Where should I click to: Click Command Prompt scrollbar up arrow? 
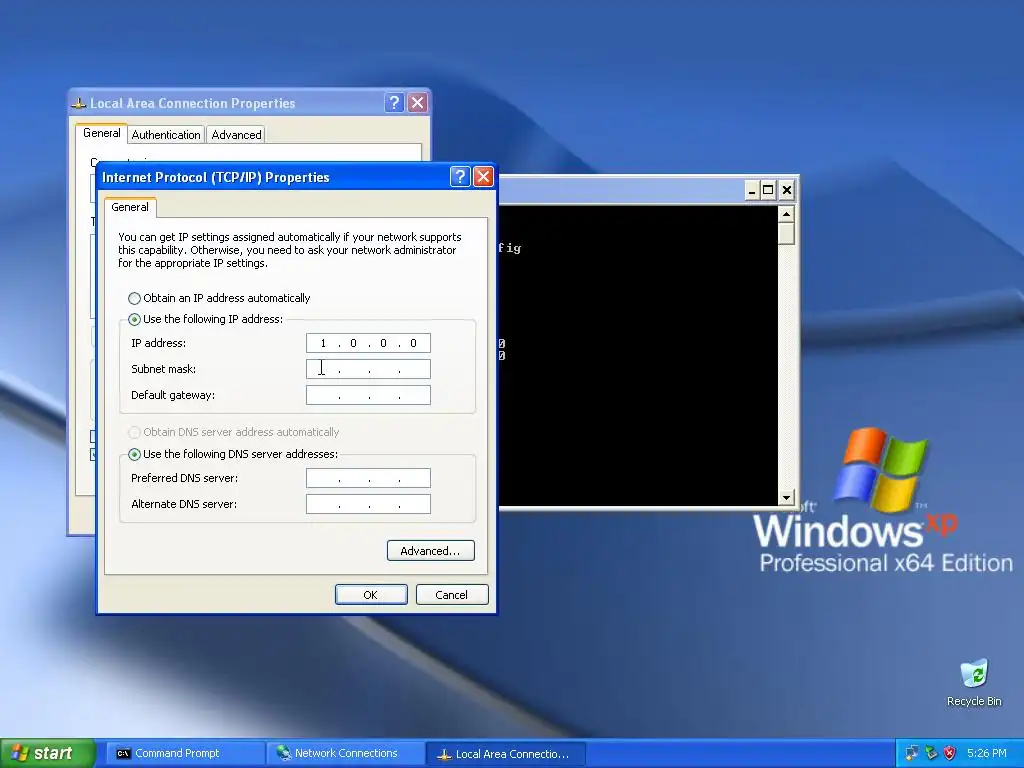click(786, 214)
